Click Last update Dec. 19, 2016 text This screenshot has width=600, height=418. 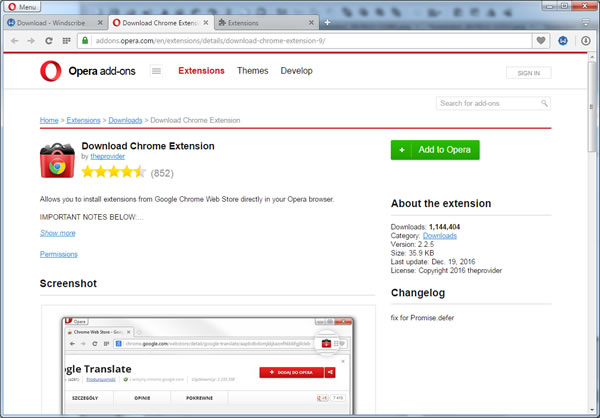(x=433, y=262)
